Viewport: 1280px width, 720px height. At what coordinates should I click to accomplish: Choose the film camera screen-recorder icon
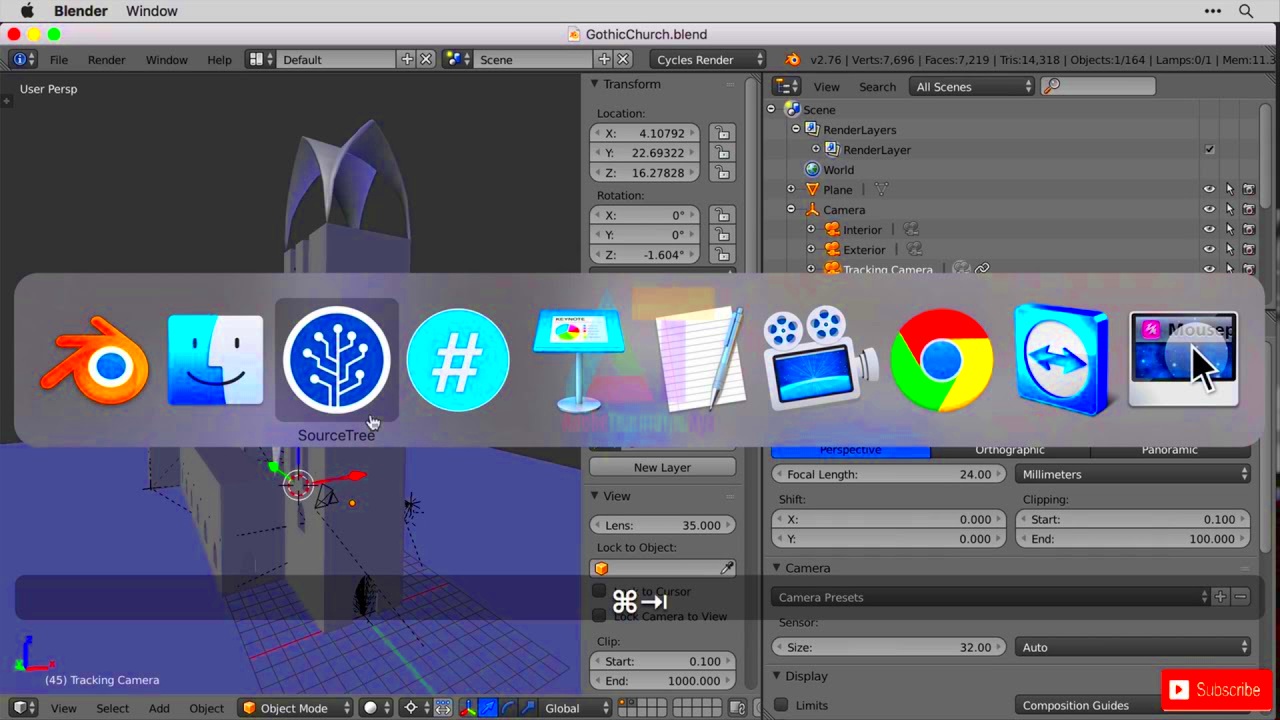pos(820,360)
